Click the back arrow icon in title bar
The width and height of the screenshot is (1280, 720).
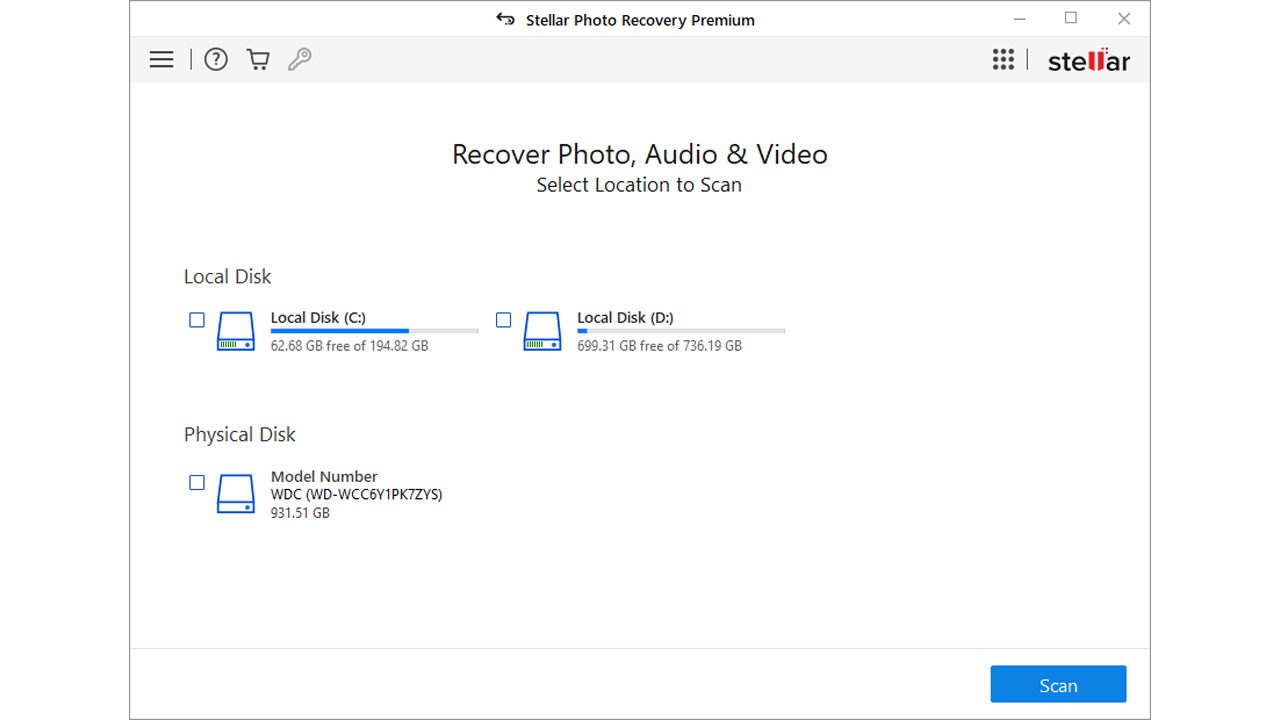coord(506,19)
